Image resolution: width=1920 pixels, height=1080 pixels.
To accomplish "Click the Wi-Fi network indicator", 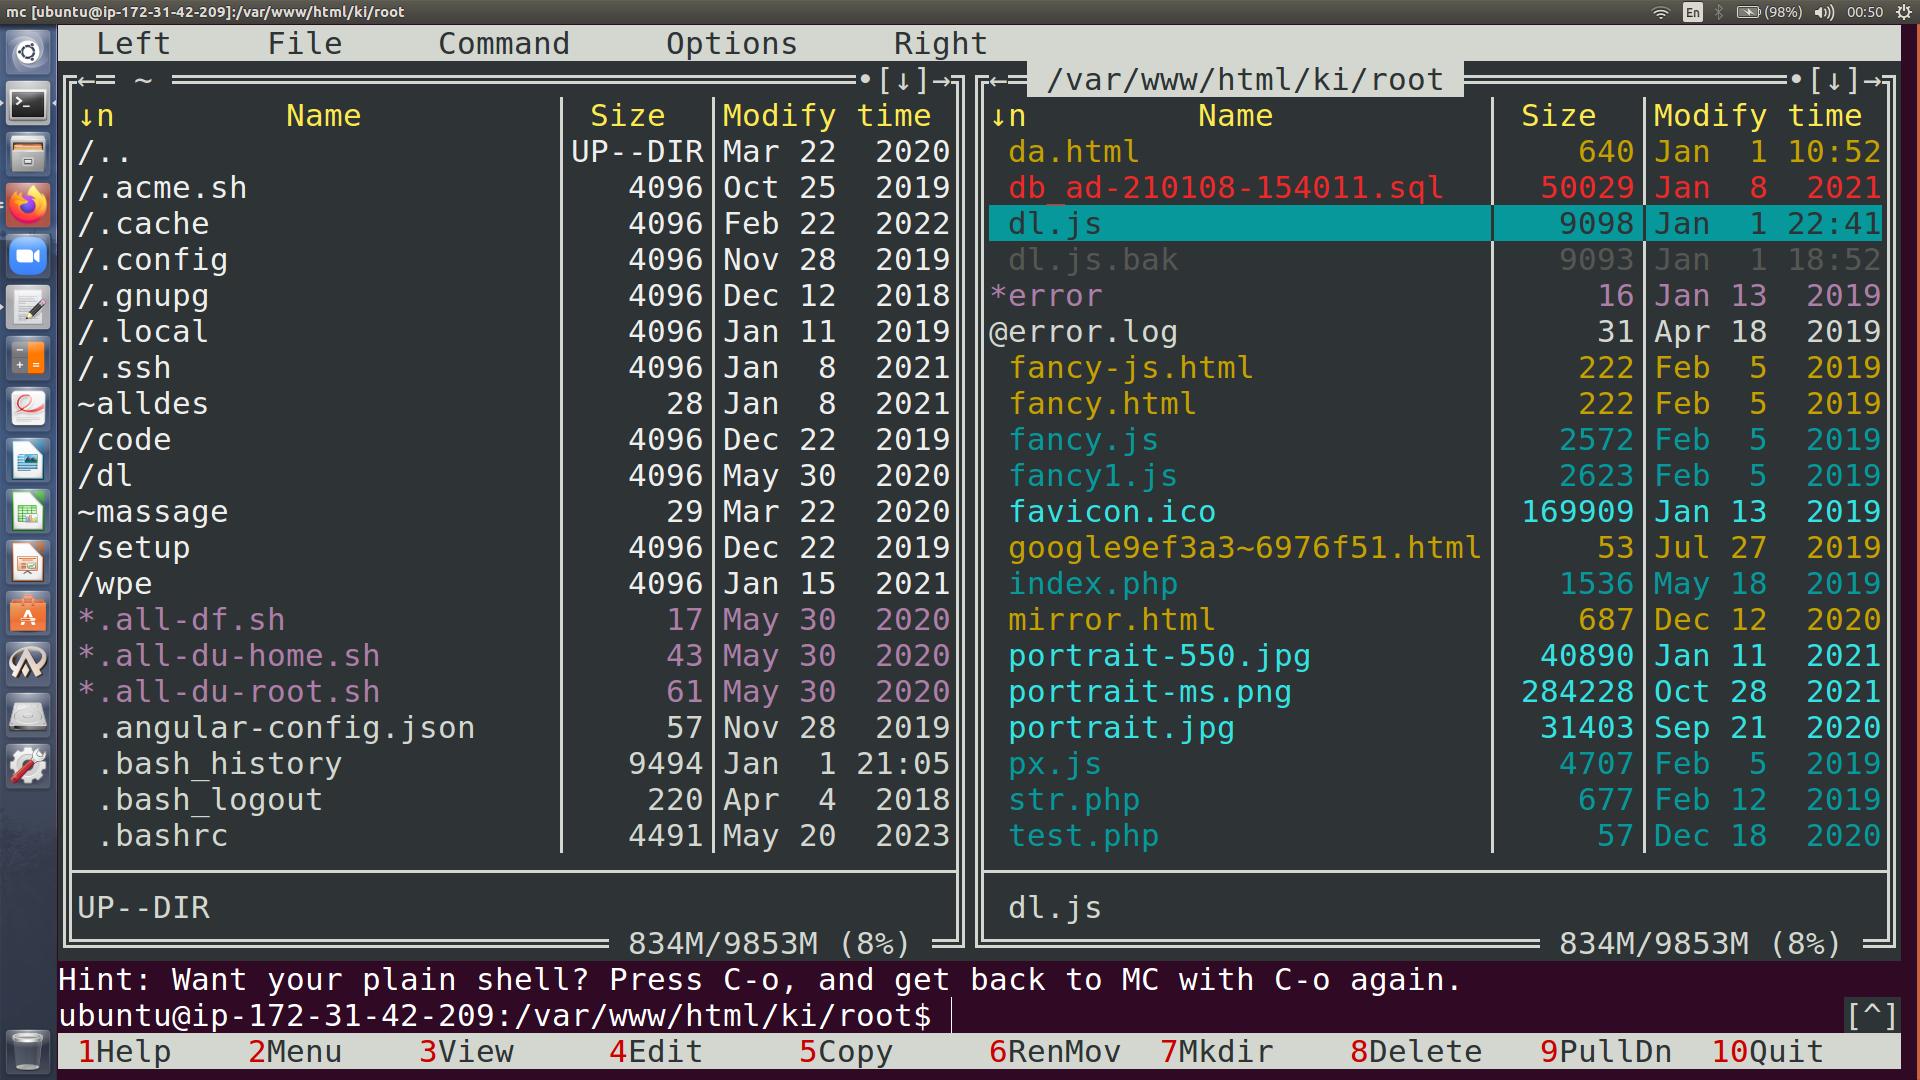I will 1661,12.
